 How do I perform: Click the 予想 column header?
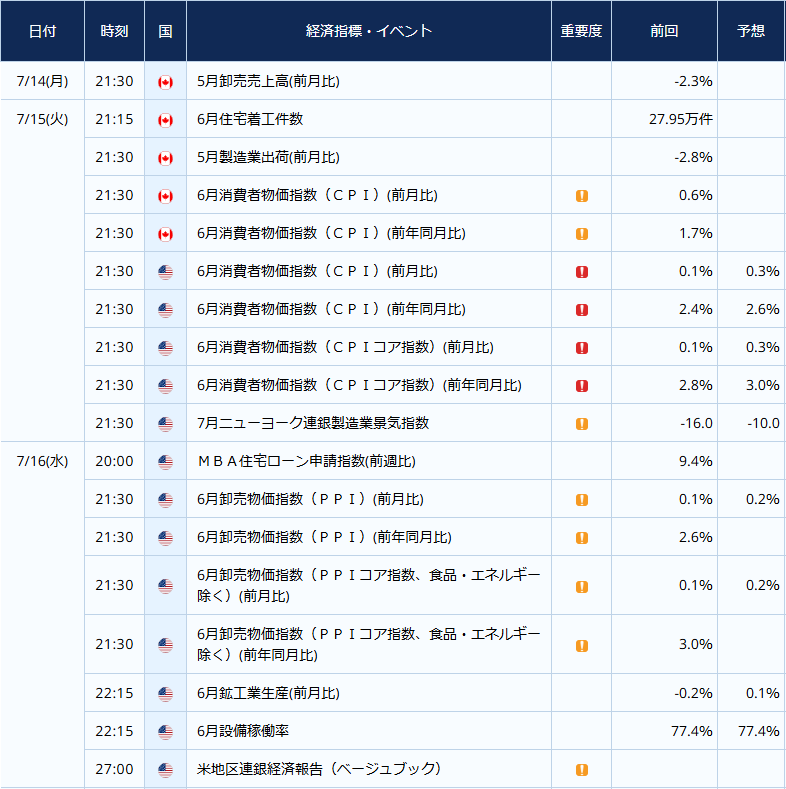(x=751, y=31)
